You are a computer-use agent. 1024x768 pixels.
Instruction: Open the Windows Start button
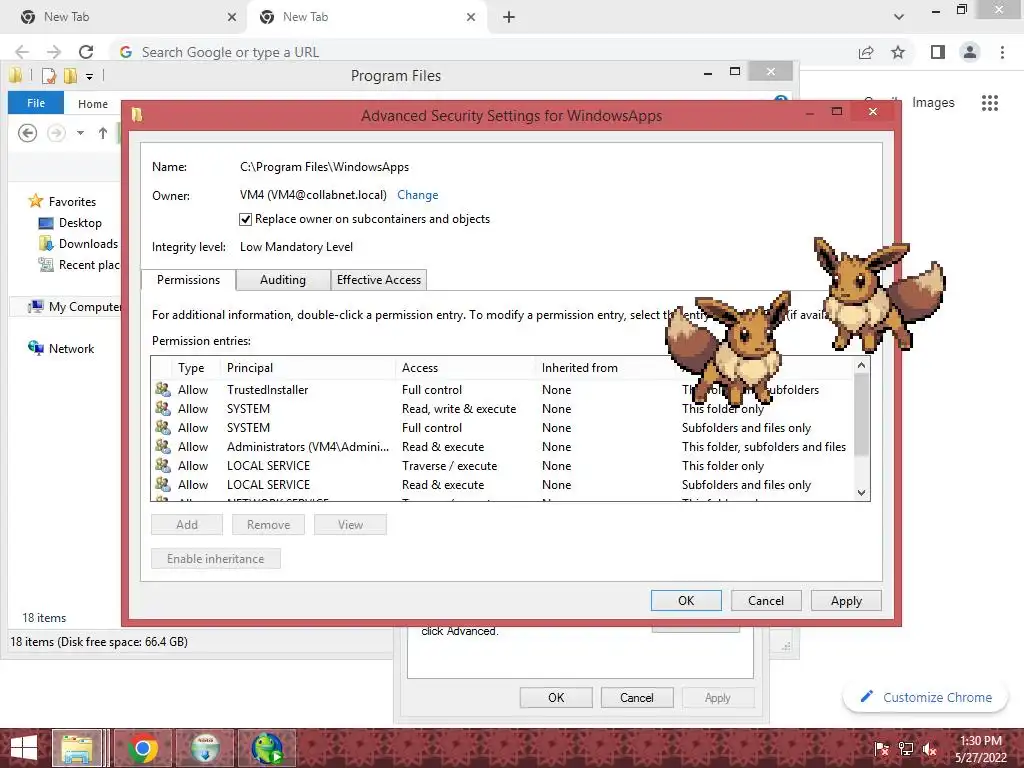tap(23, 748)
